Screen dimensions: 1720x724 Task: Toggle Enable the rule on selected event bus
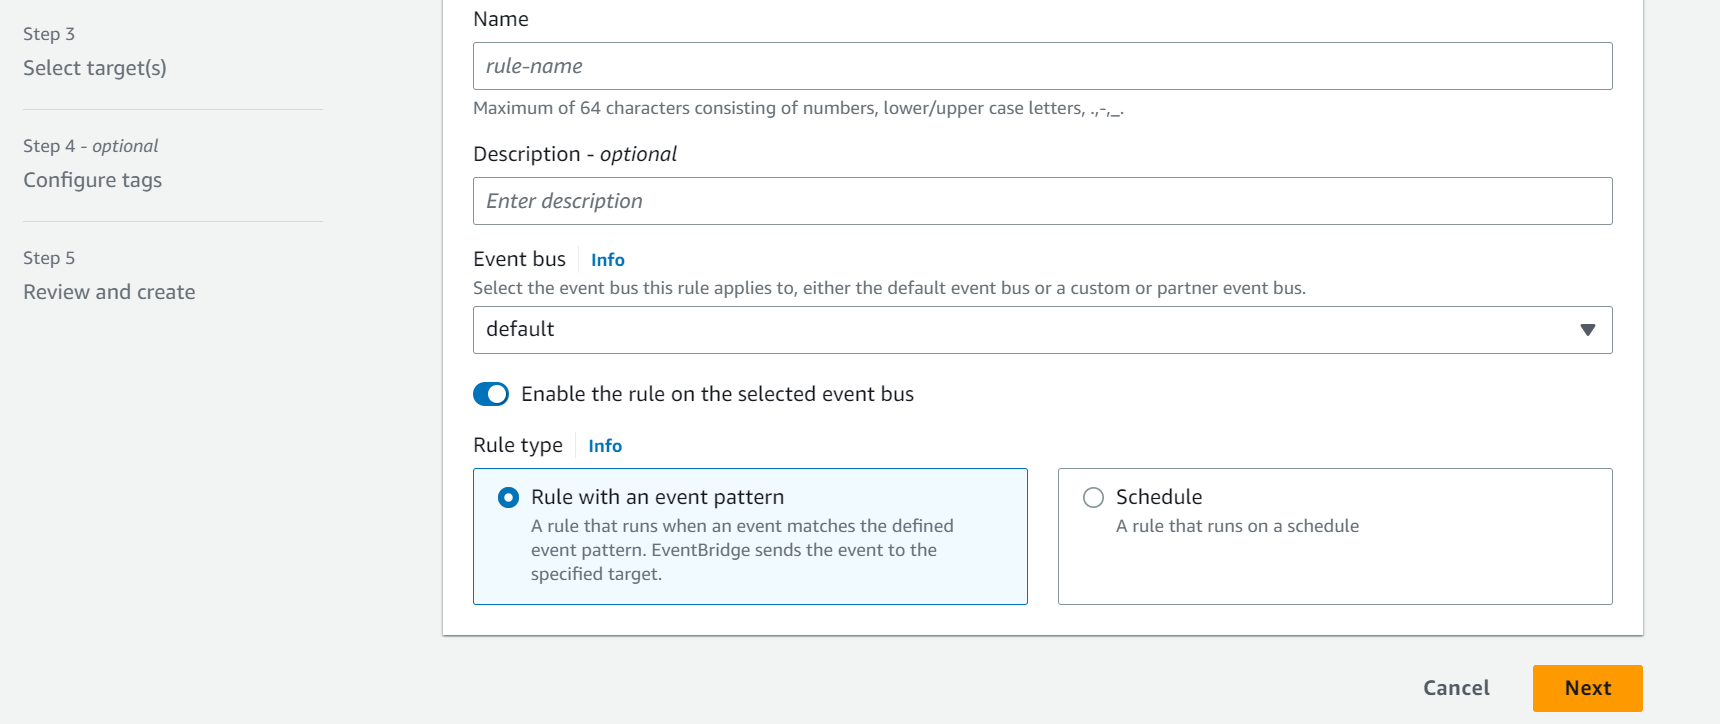pos(491,394)
